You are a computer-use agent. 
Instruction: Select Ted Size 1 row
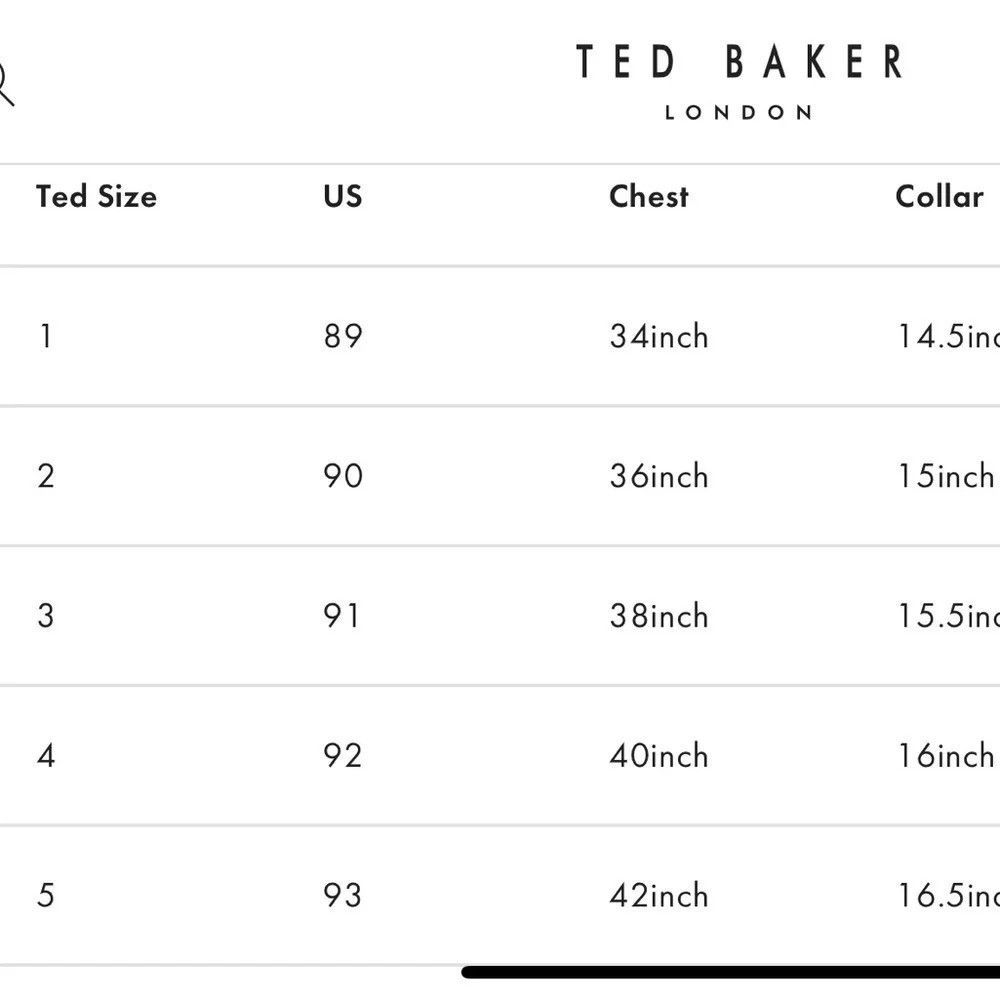pyautogui.click(x=46, y=337)
